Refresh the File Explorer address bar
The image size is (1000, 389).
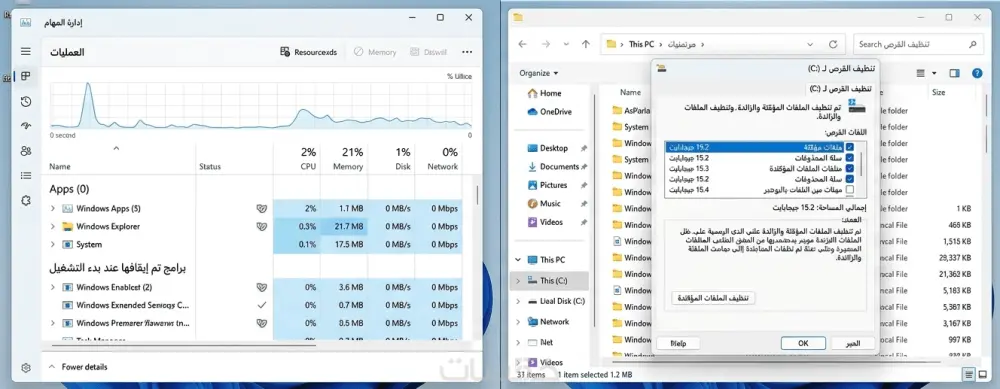click(832, 44)
